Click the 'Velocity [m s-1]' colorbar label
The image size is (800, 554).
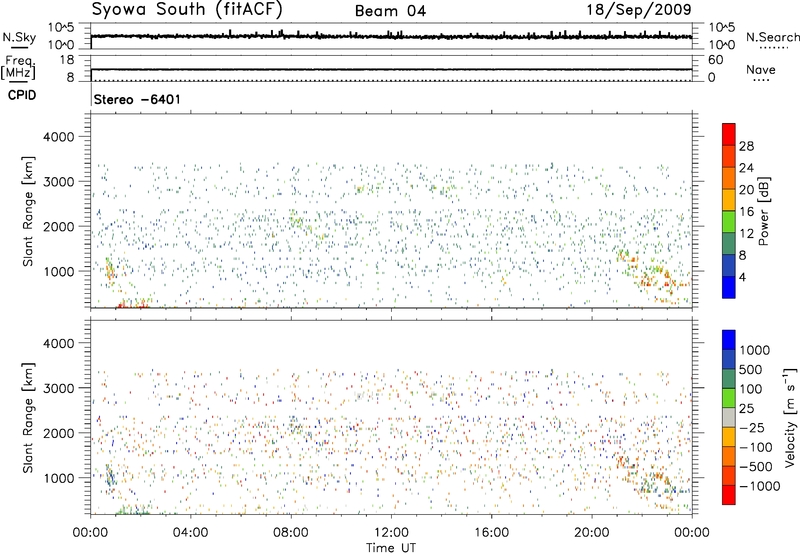pyautogui.click(x=790, y=417)
